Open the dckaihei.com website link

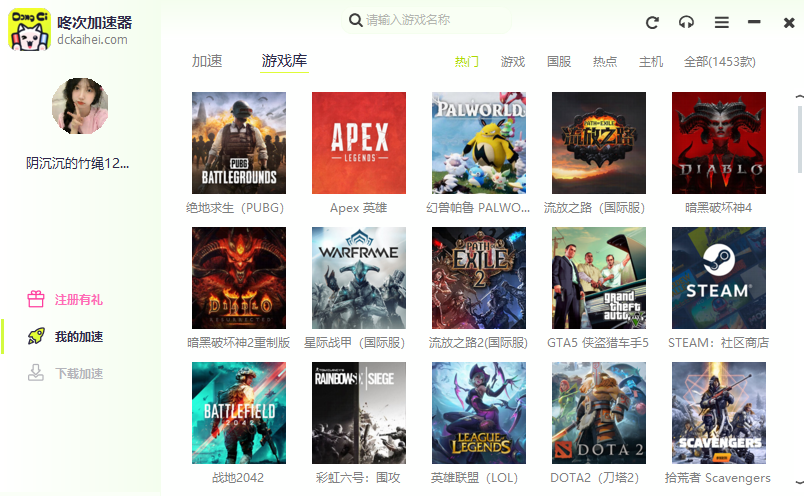[92, 40]
